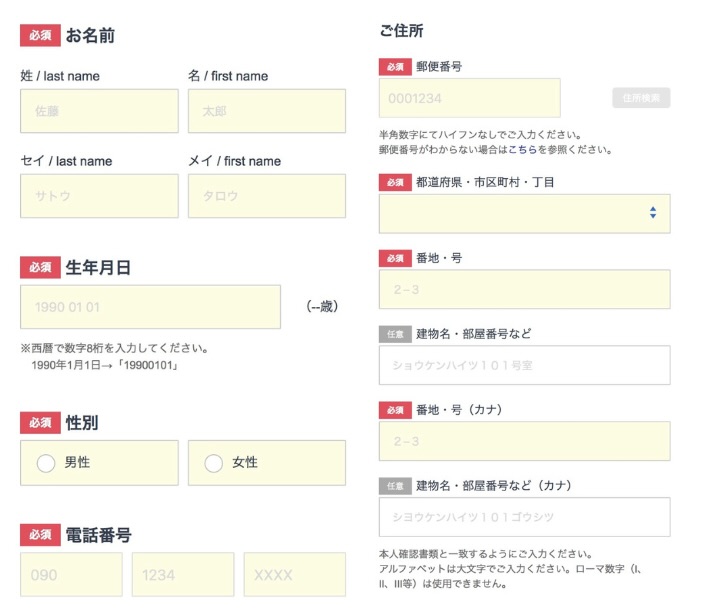Focus the 建物名・部屋番号など field
The height and width of the screenshot is (616, 711).
click(524, 365)
